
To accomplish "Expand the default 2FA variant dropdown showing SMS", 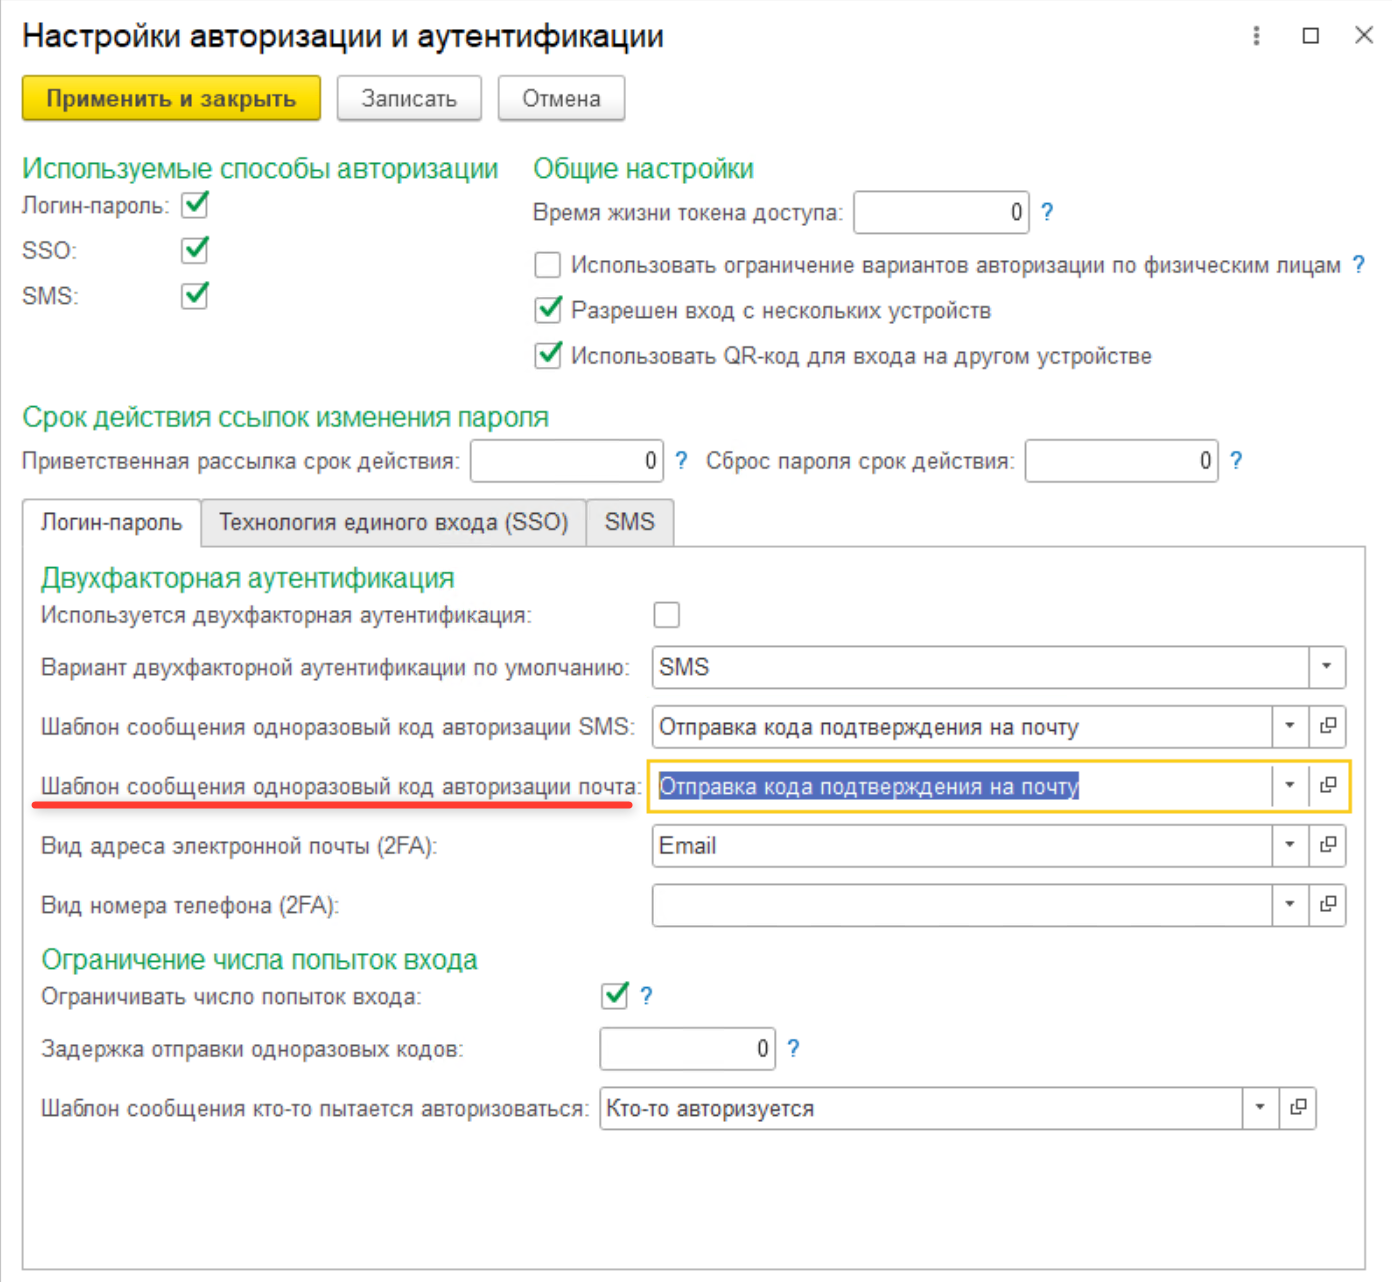I will coord(1327,667).
